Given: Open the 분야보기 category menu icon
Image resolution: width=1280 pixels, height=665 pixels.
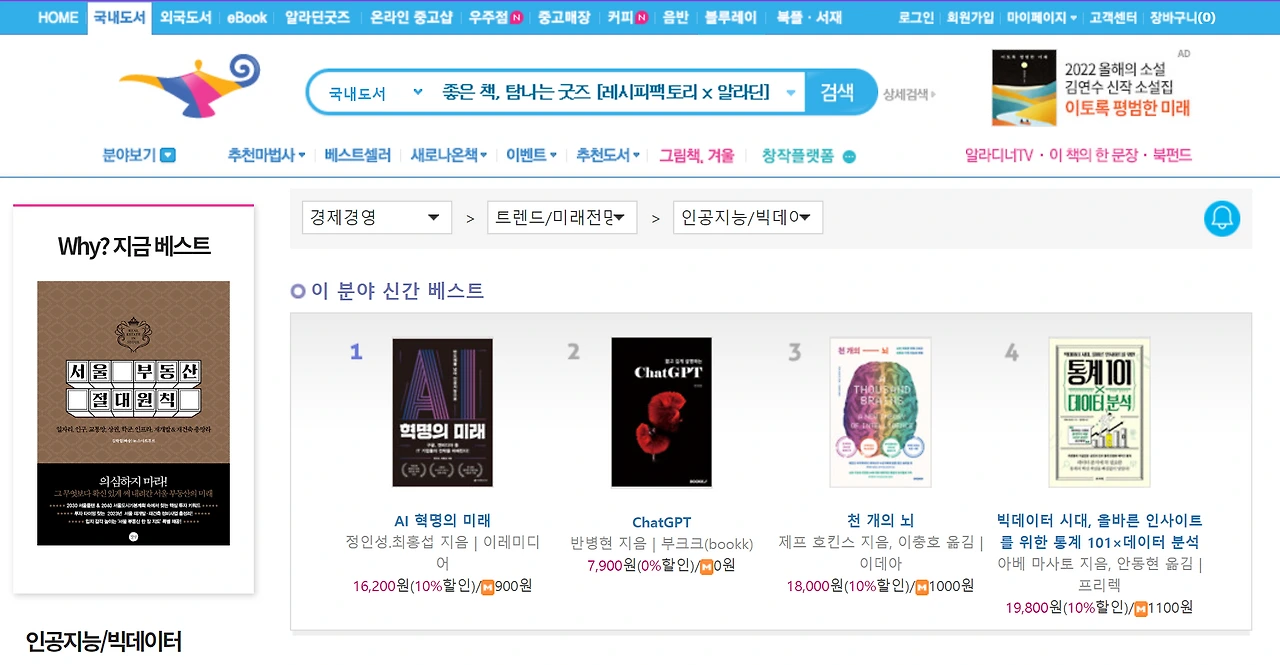Looking at the screenshot, I should click(x=168, y=155).
